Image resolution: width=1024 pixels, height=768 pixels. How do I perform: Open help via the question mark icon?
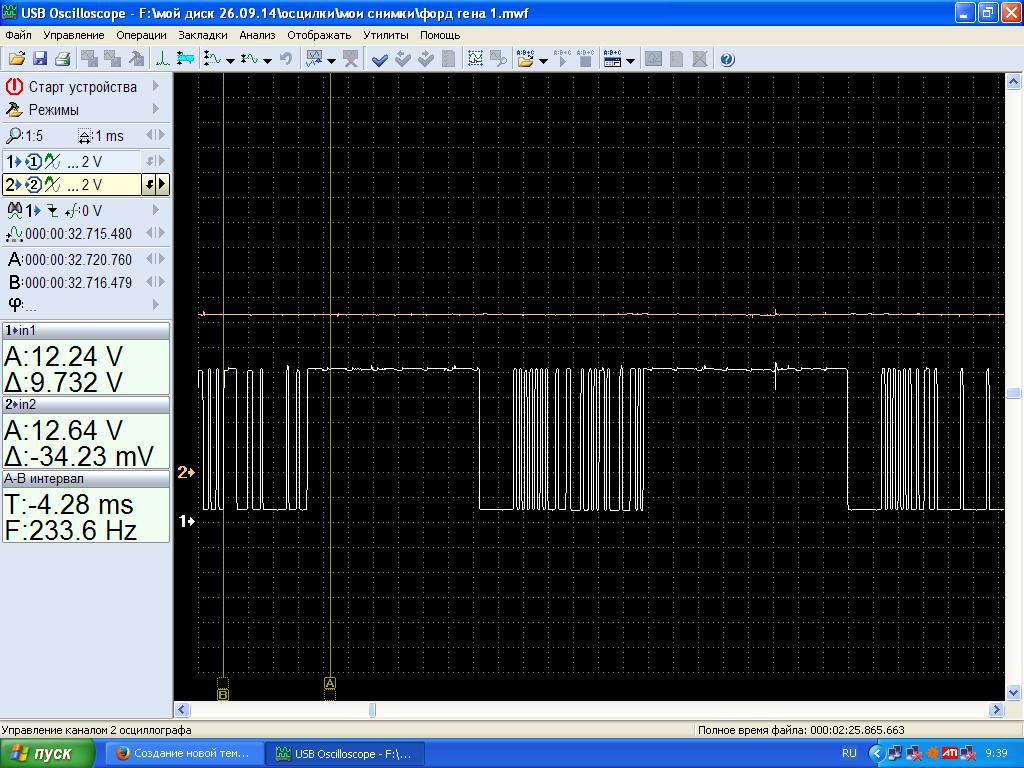click(x=727, y=59)
